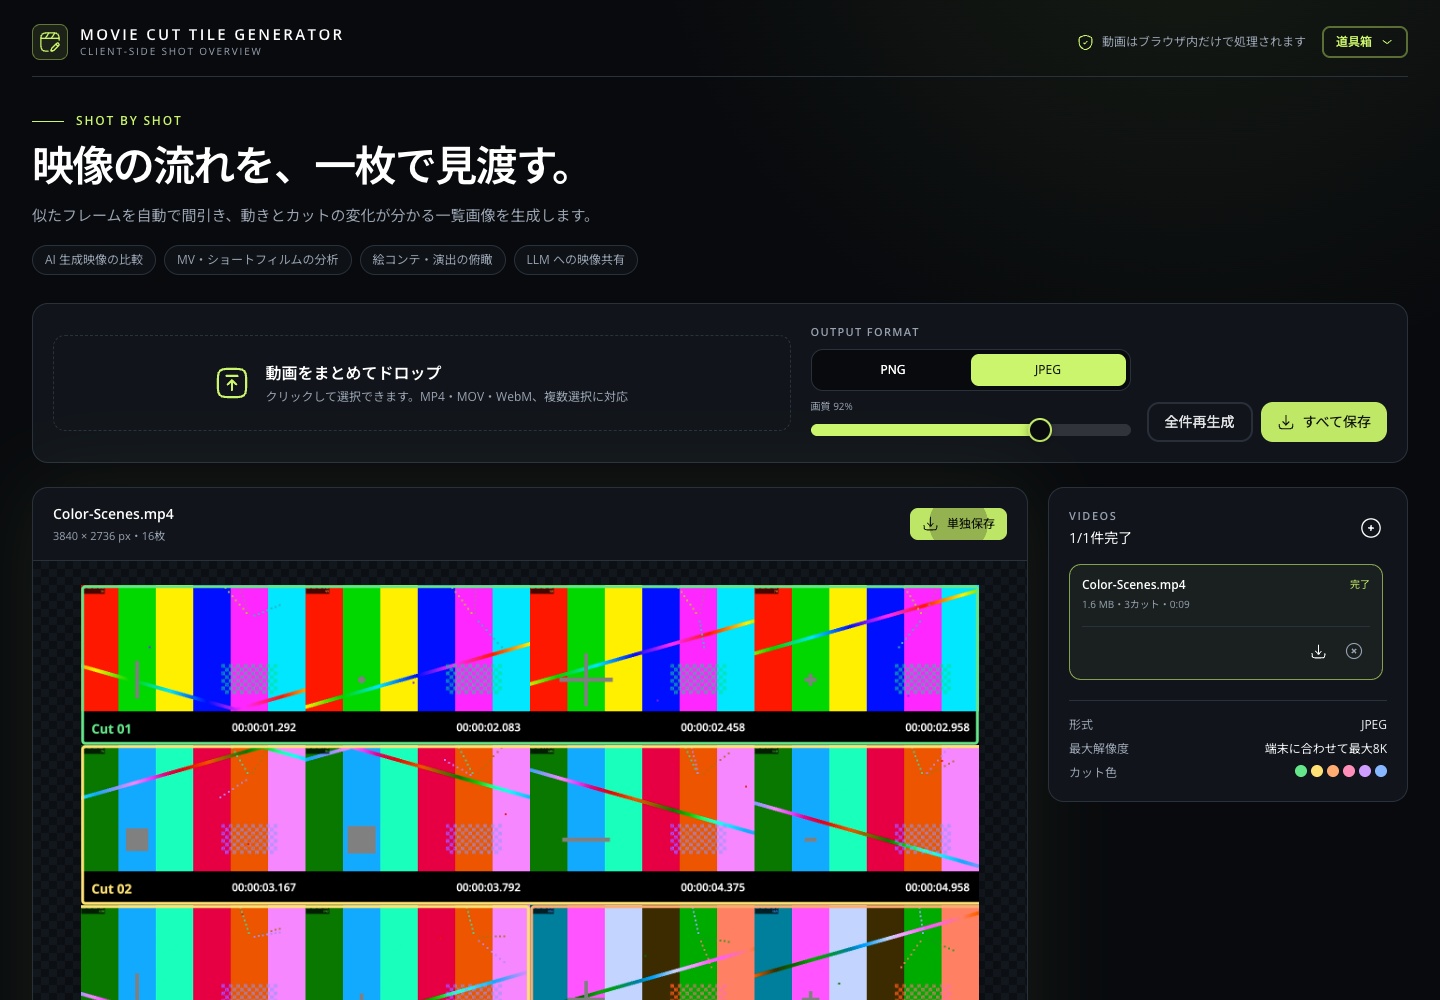Click the pink cut color swatch
The height and width of the screenshot is (1000, 1440).
1349,771
